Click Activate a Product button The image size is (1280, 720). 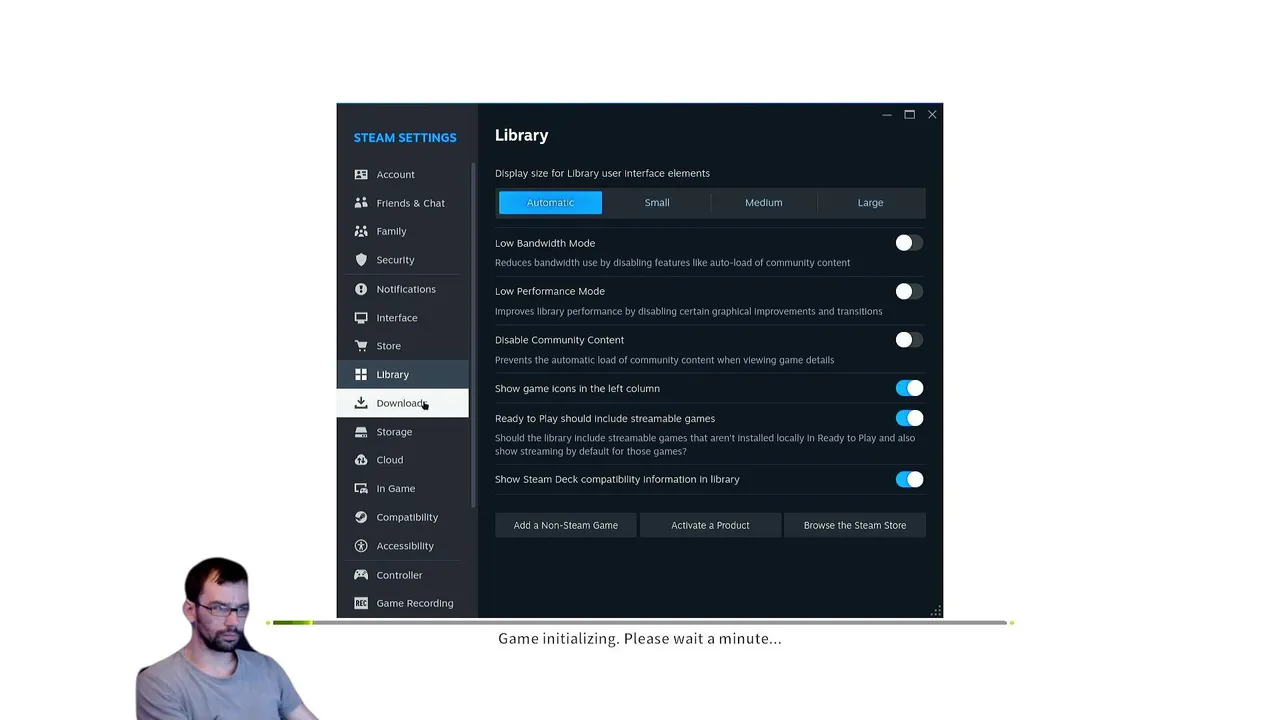click(710, 525)
